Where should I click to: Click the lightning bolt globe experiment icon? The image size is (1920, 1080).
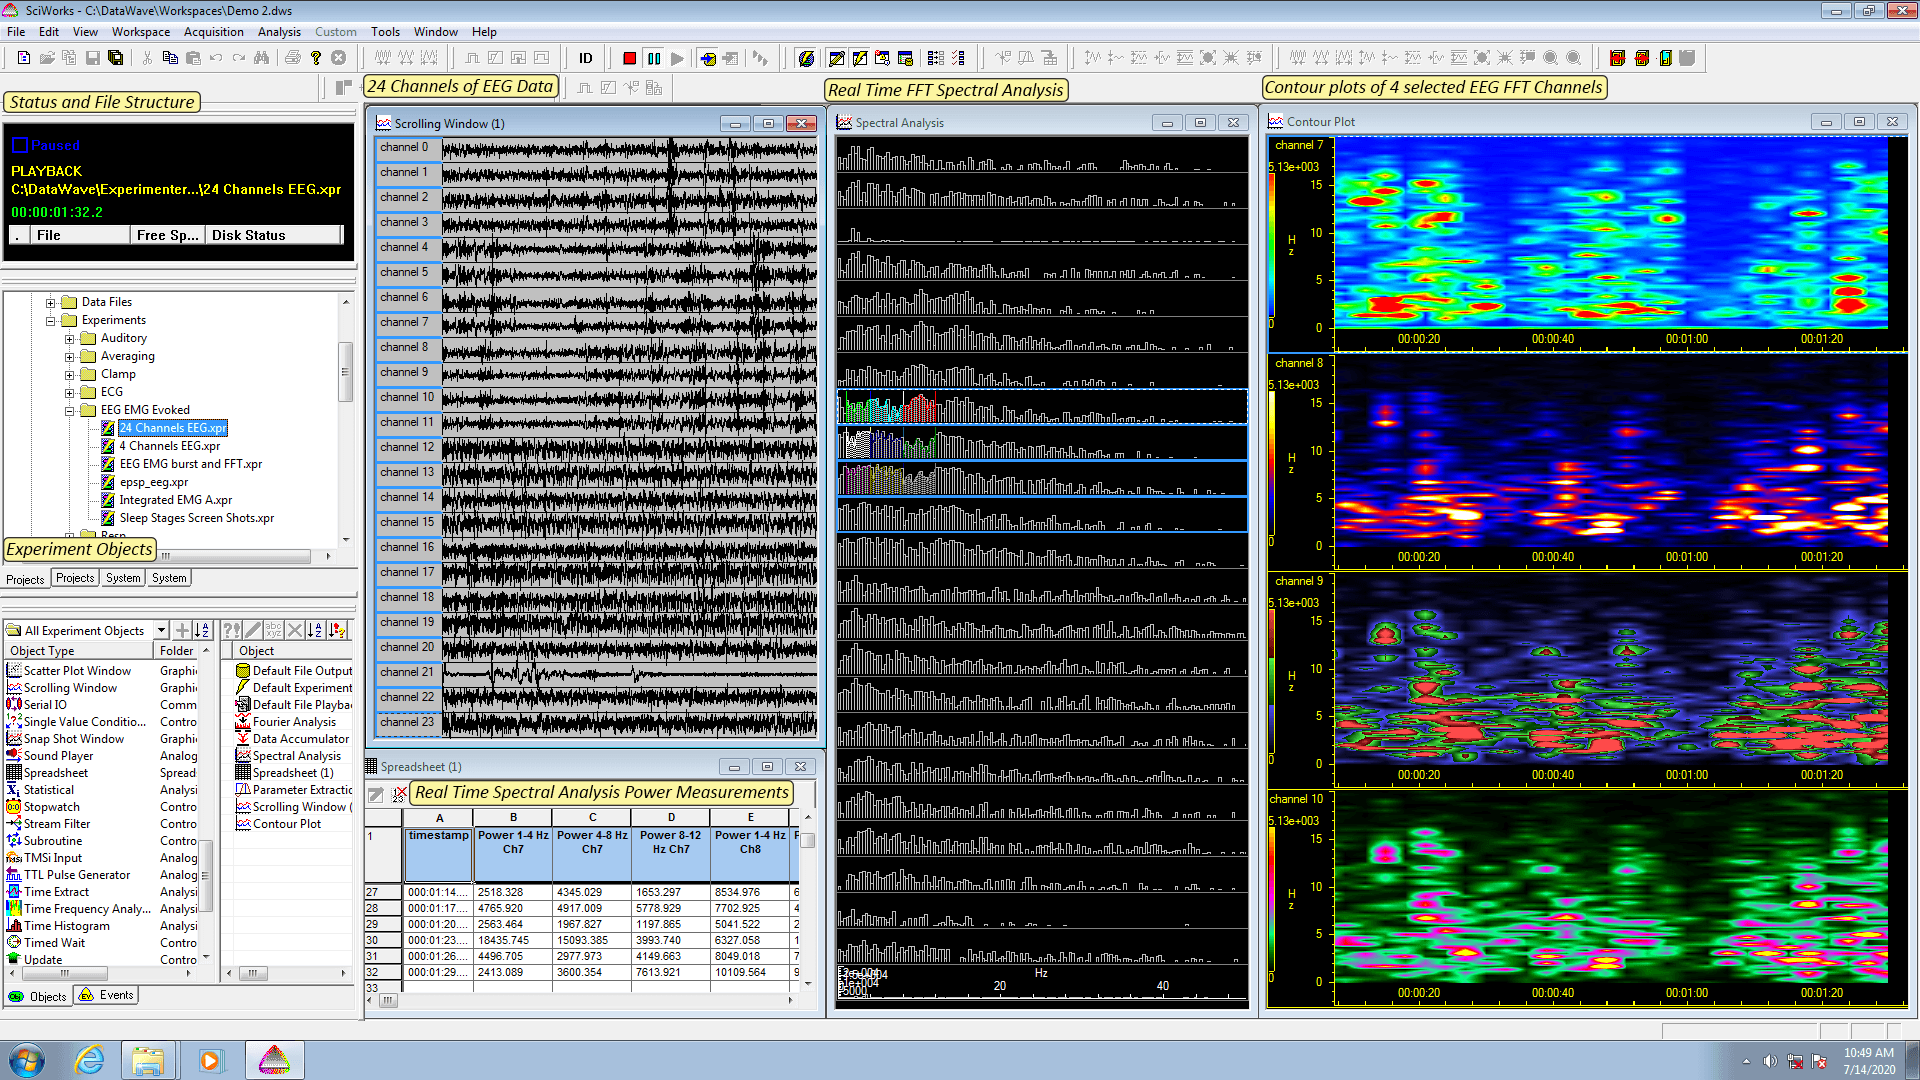click(806, 58)
